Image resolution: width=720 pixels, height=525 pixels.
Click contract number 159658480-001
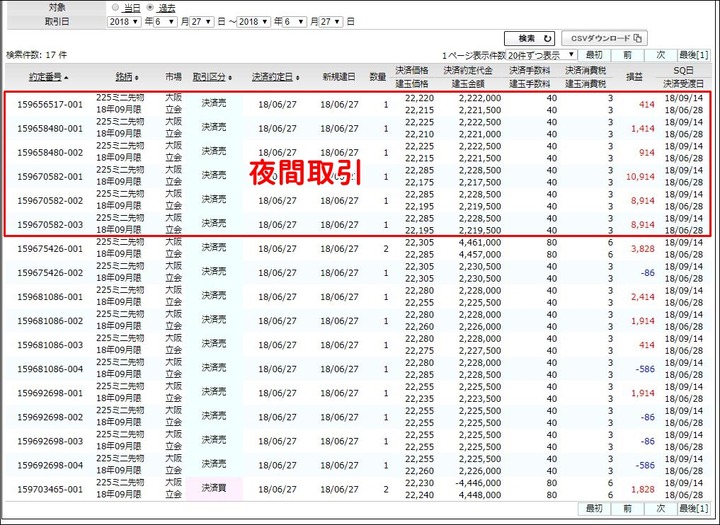point(50,129)
